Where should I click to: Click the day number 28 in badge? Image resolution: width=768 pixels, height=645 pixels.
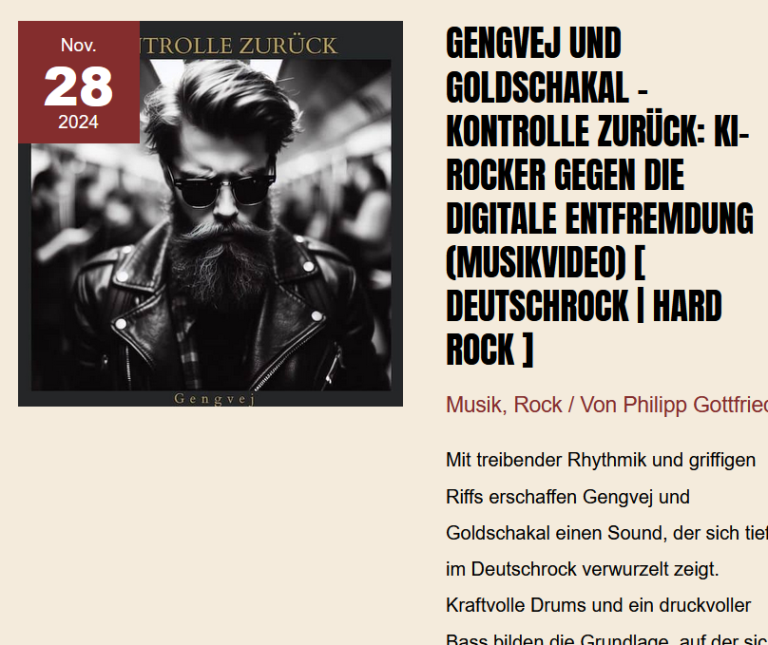(x=78, y=87)
